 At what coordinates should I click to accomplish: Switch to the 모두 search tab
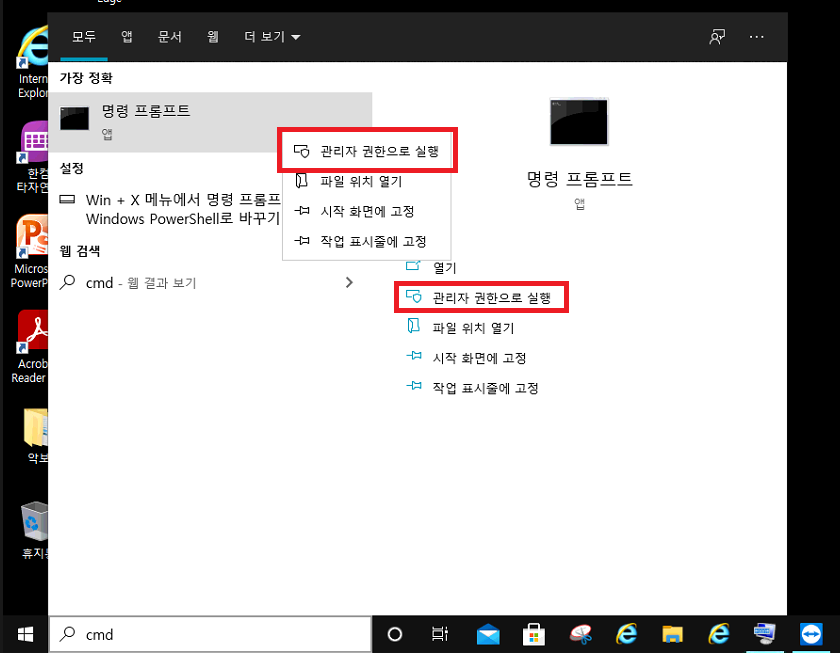coord(84,36)
